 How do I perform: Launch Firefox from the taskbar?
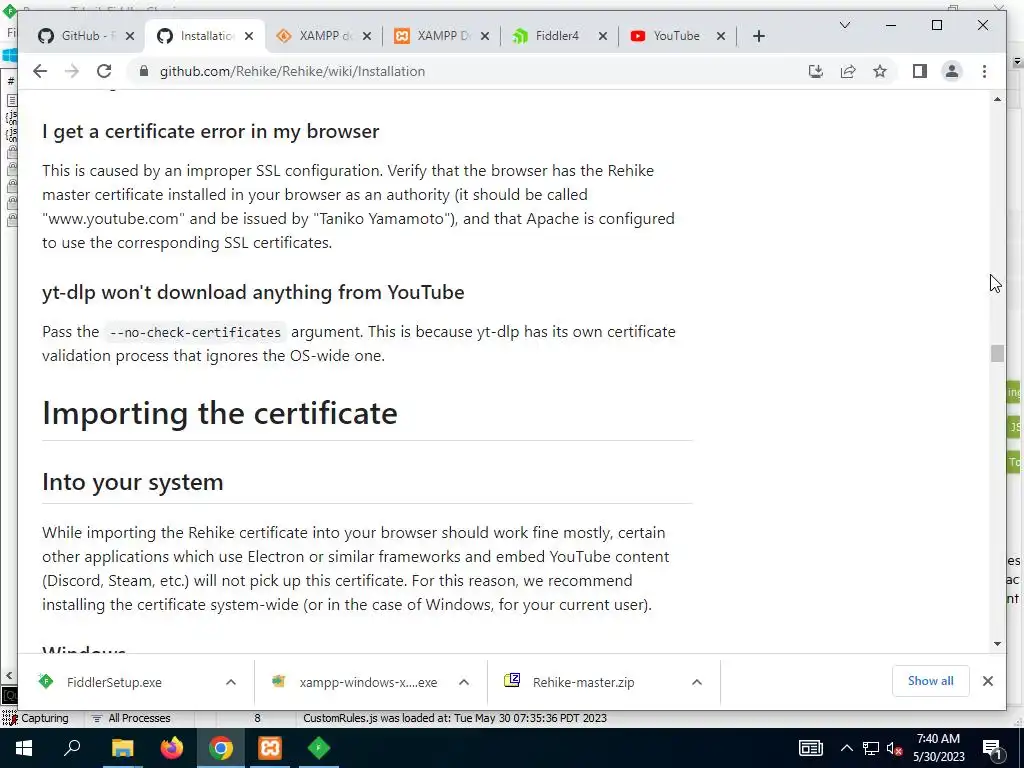click(172, 748)
